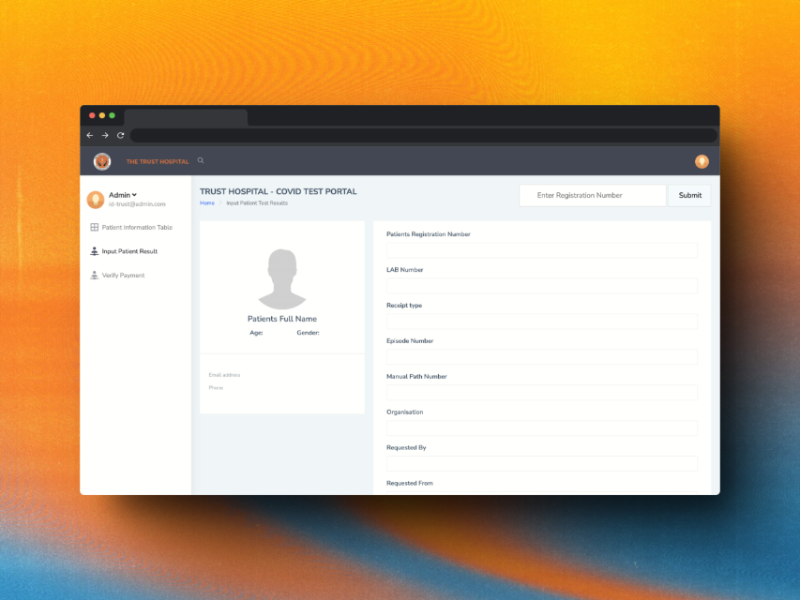Focus the LAB Number input field
Viewport: 800px width, 600px height.
tap(541, 286)
